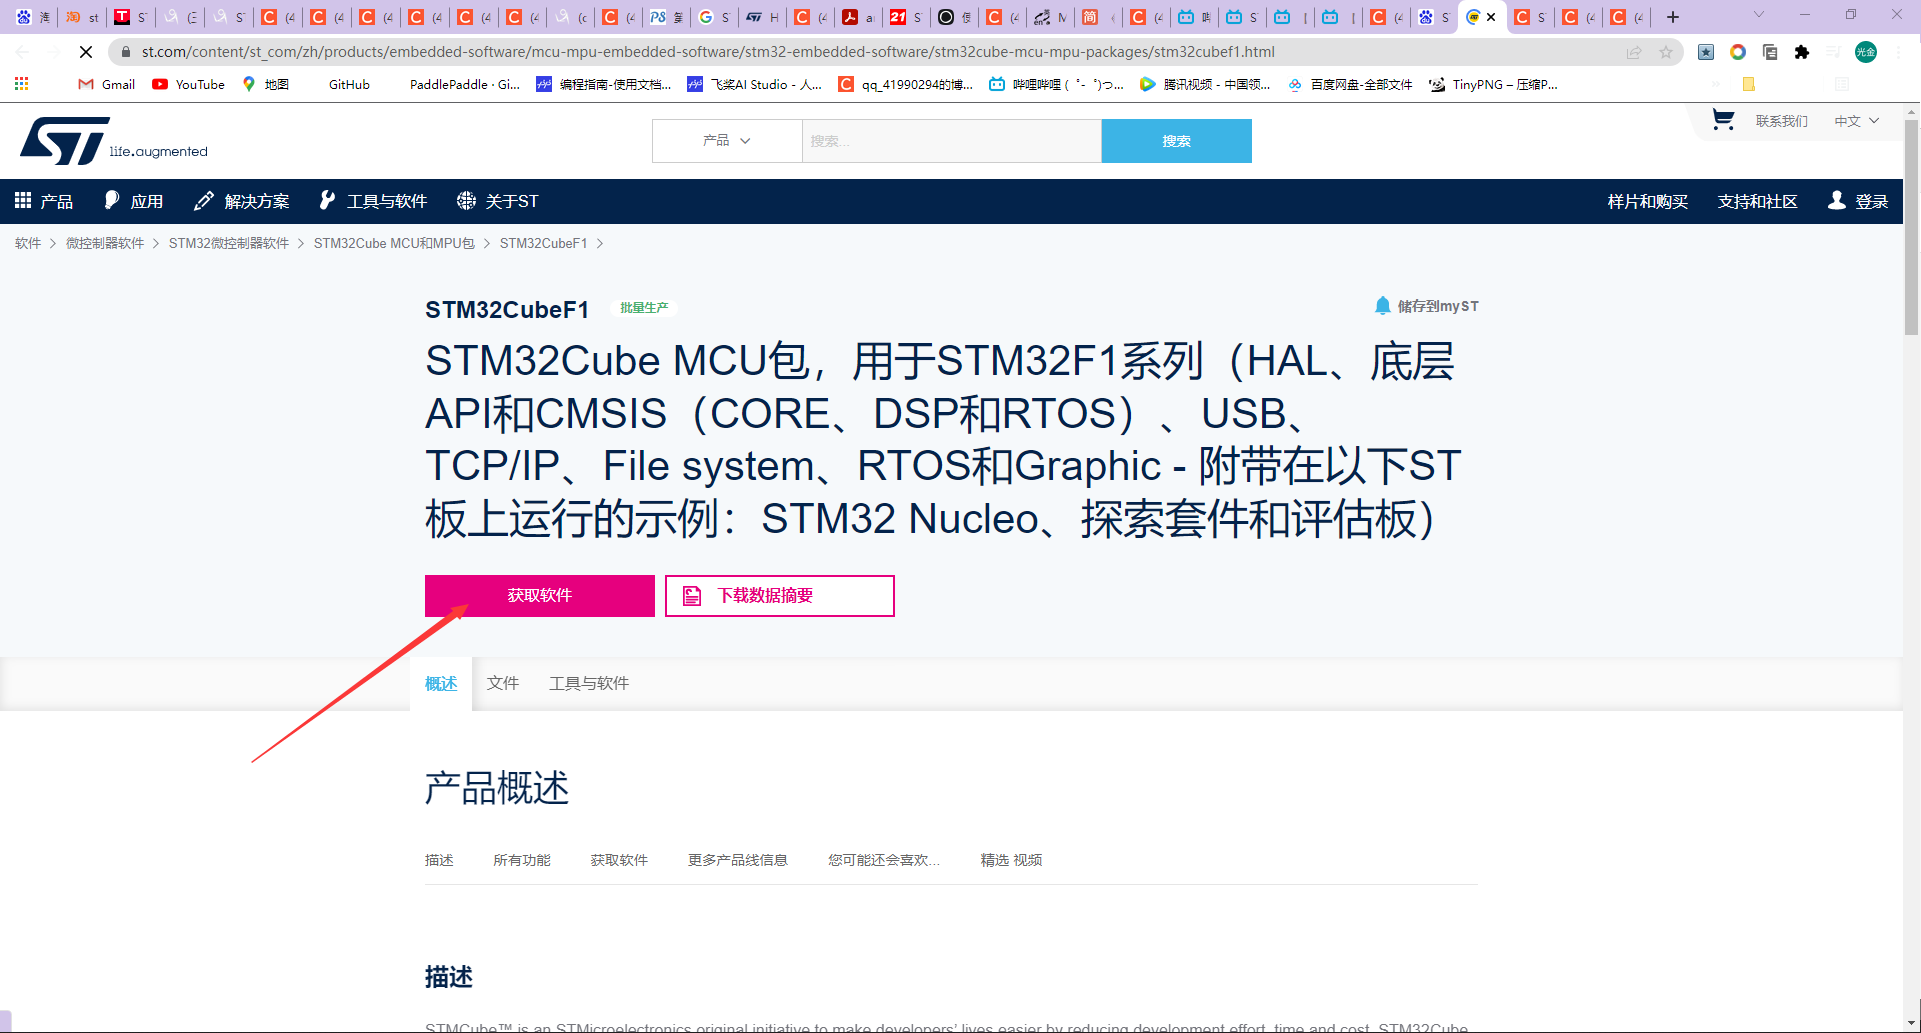Screen dimensions: 1921x1033
Task: Jump to 所有功能 section anchor
Action: 522,860
